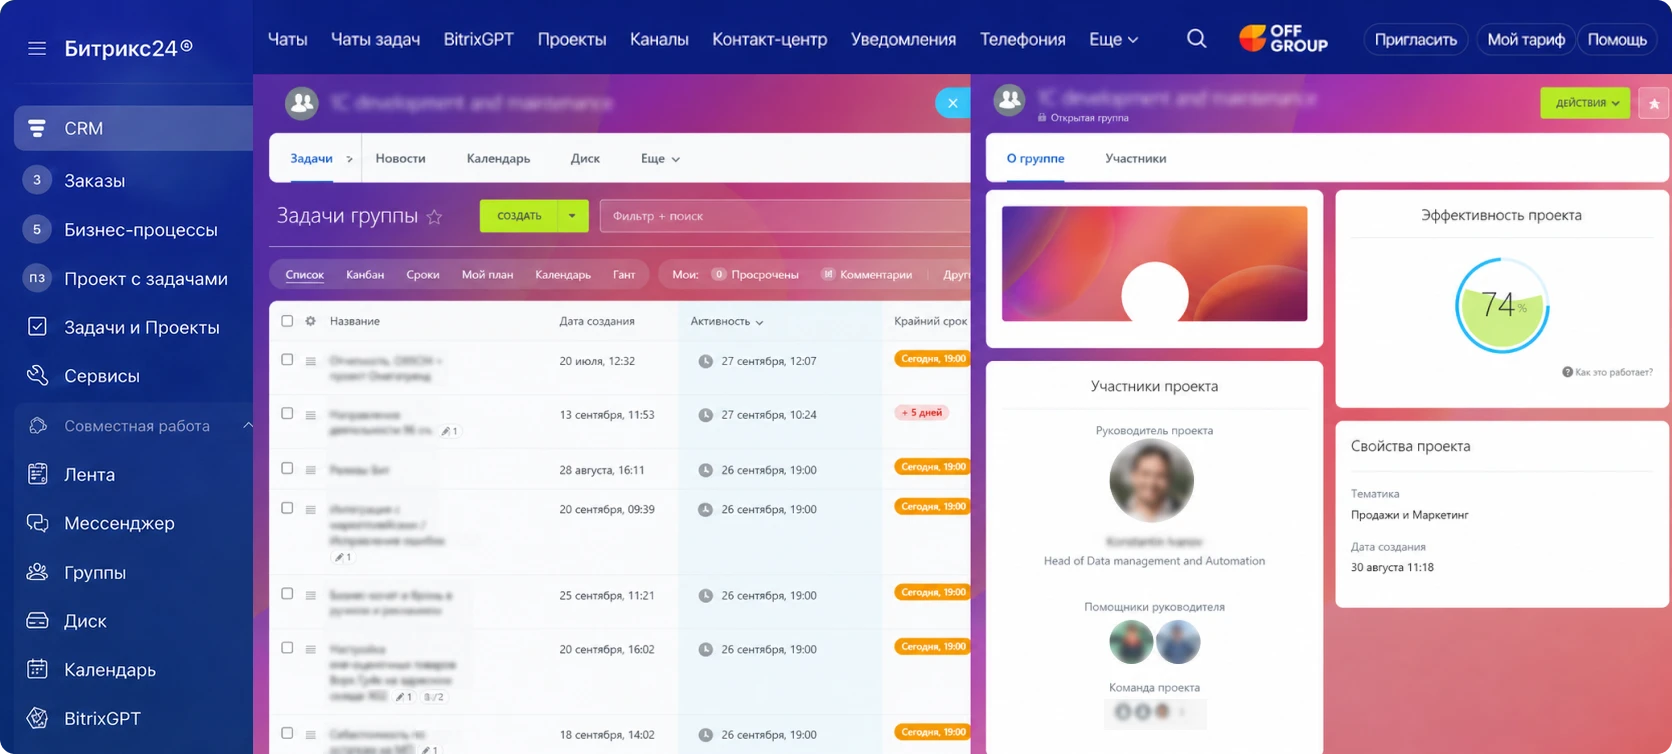This screenshot has height=754, width=1672.
Task: Open the Активность column sort dropdown
Action: pos(727,321)
